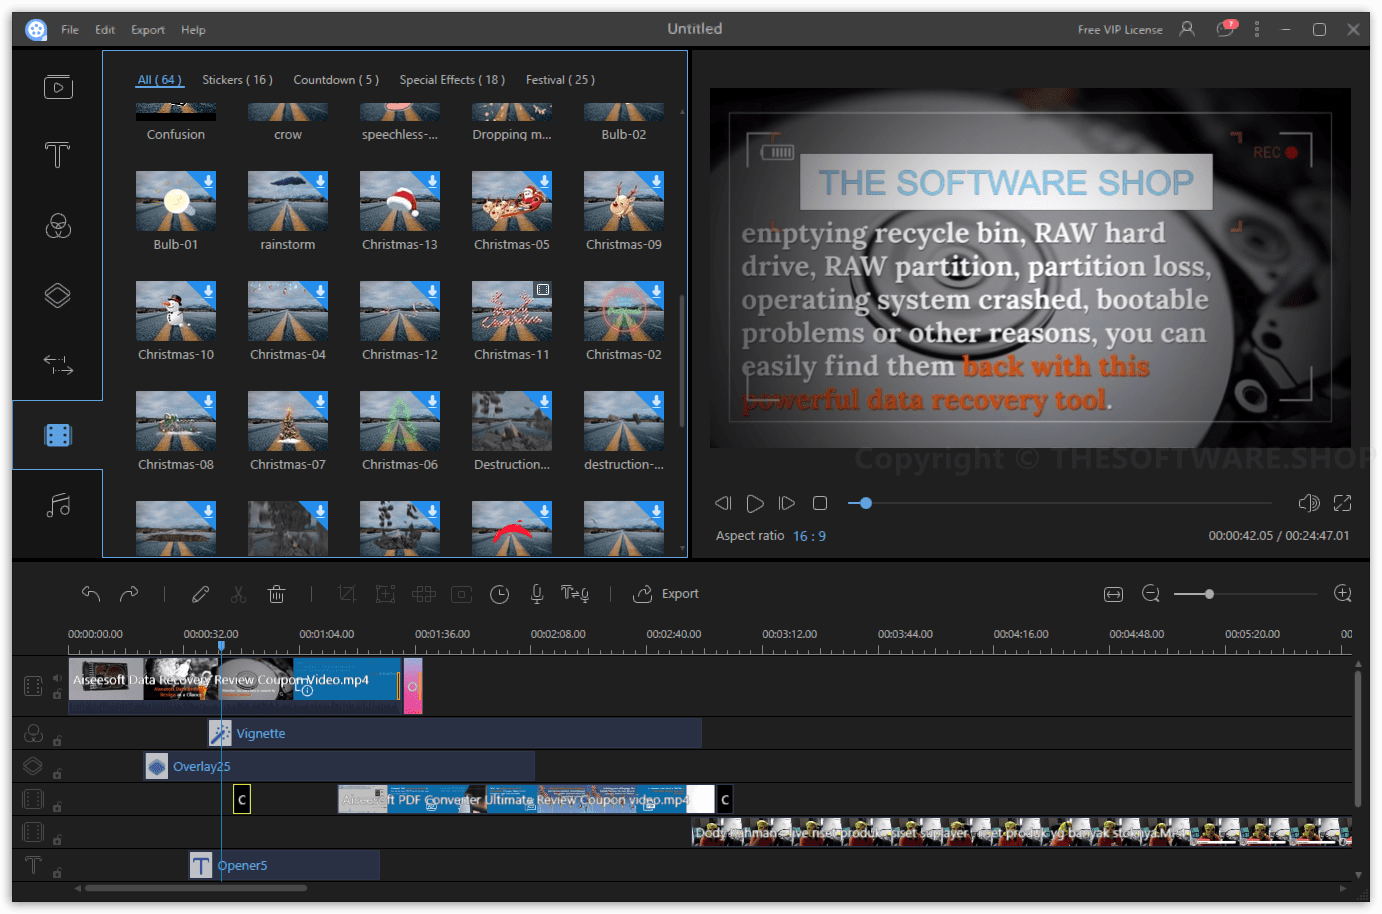Click the Edit pencil tool

click(200, 594)
